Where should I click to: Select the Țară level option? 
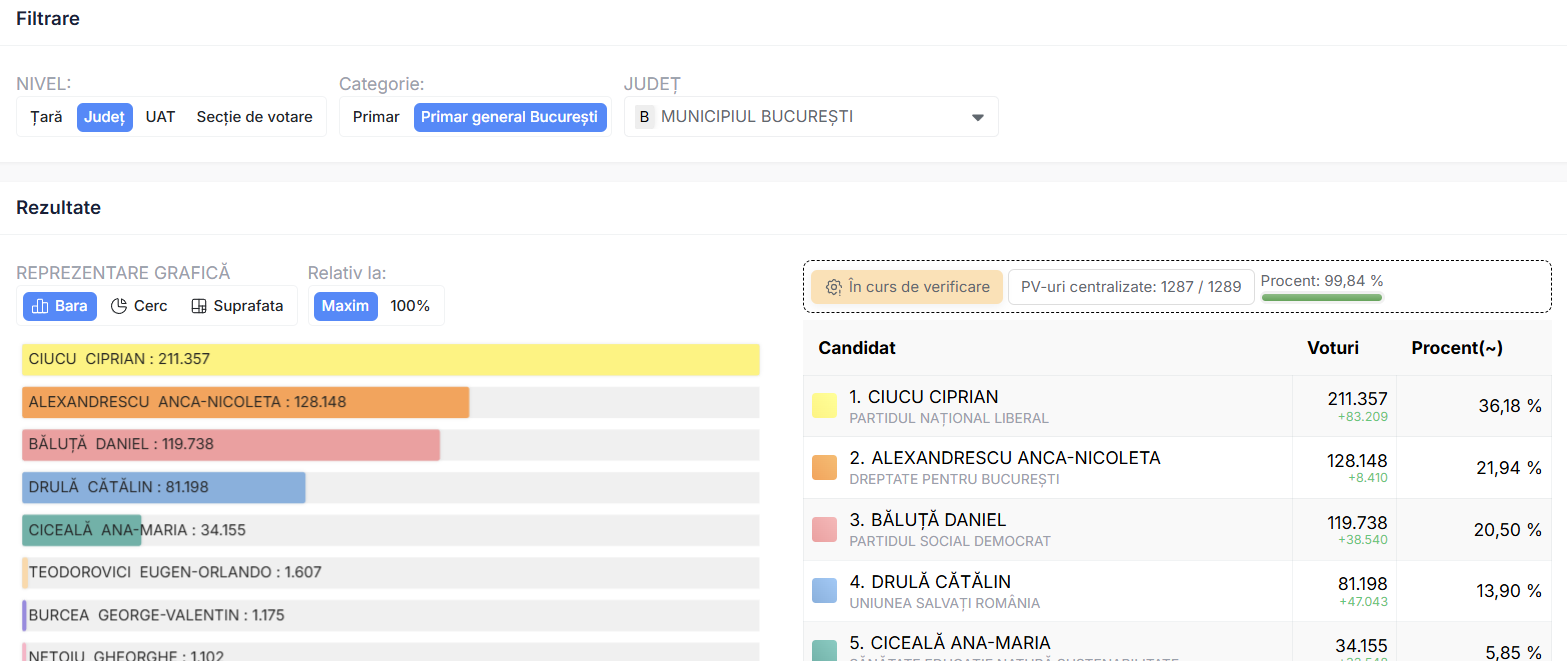pos(46,117)
